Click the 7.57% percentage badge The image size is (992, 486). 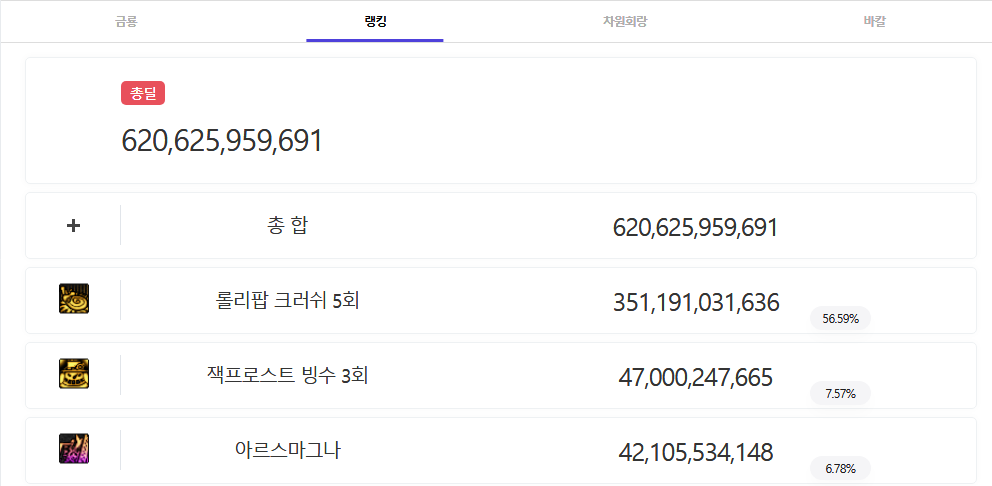pos(840,394)
